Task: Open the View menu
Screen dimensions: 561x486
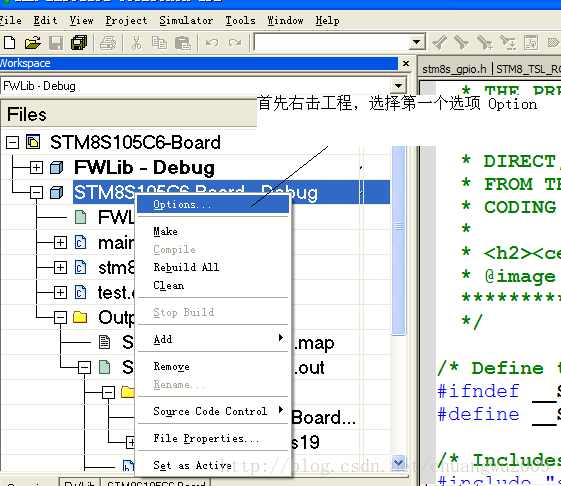Action: tap(82, 20)
